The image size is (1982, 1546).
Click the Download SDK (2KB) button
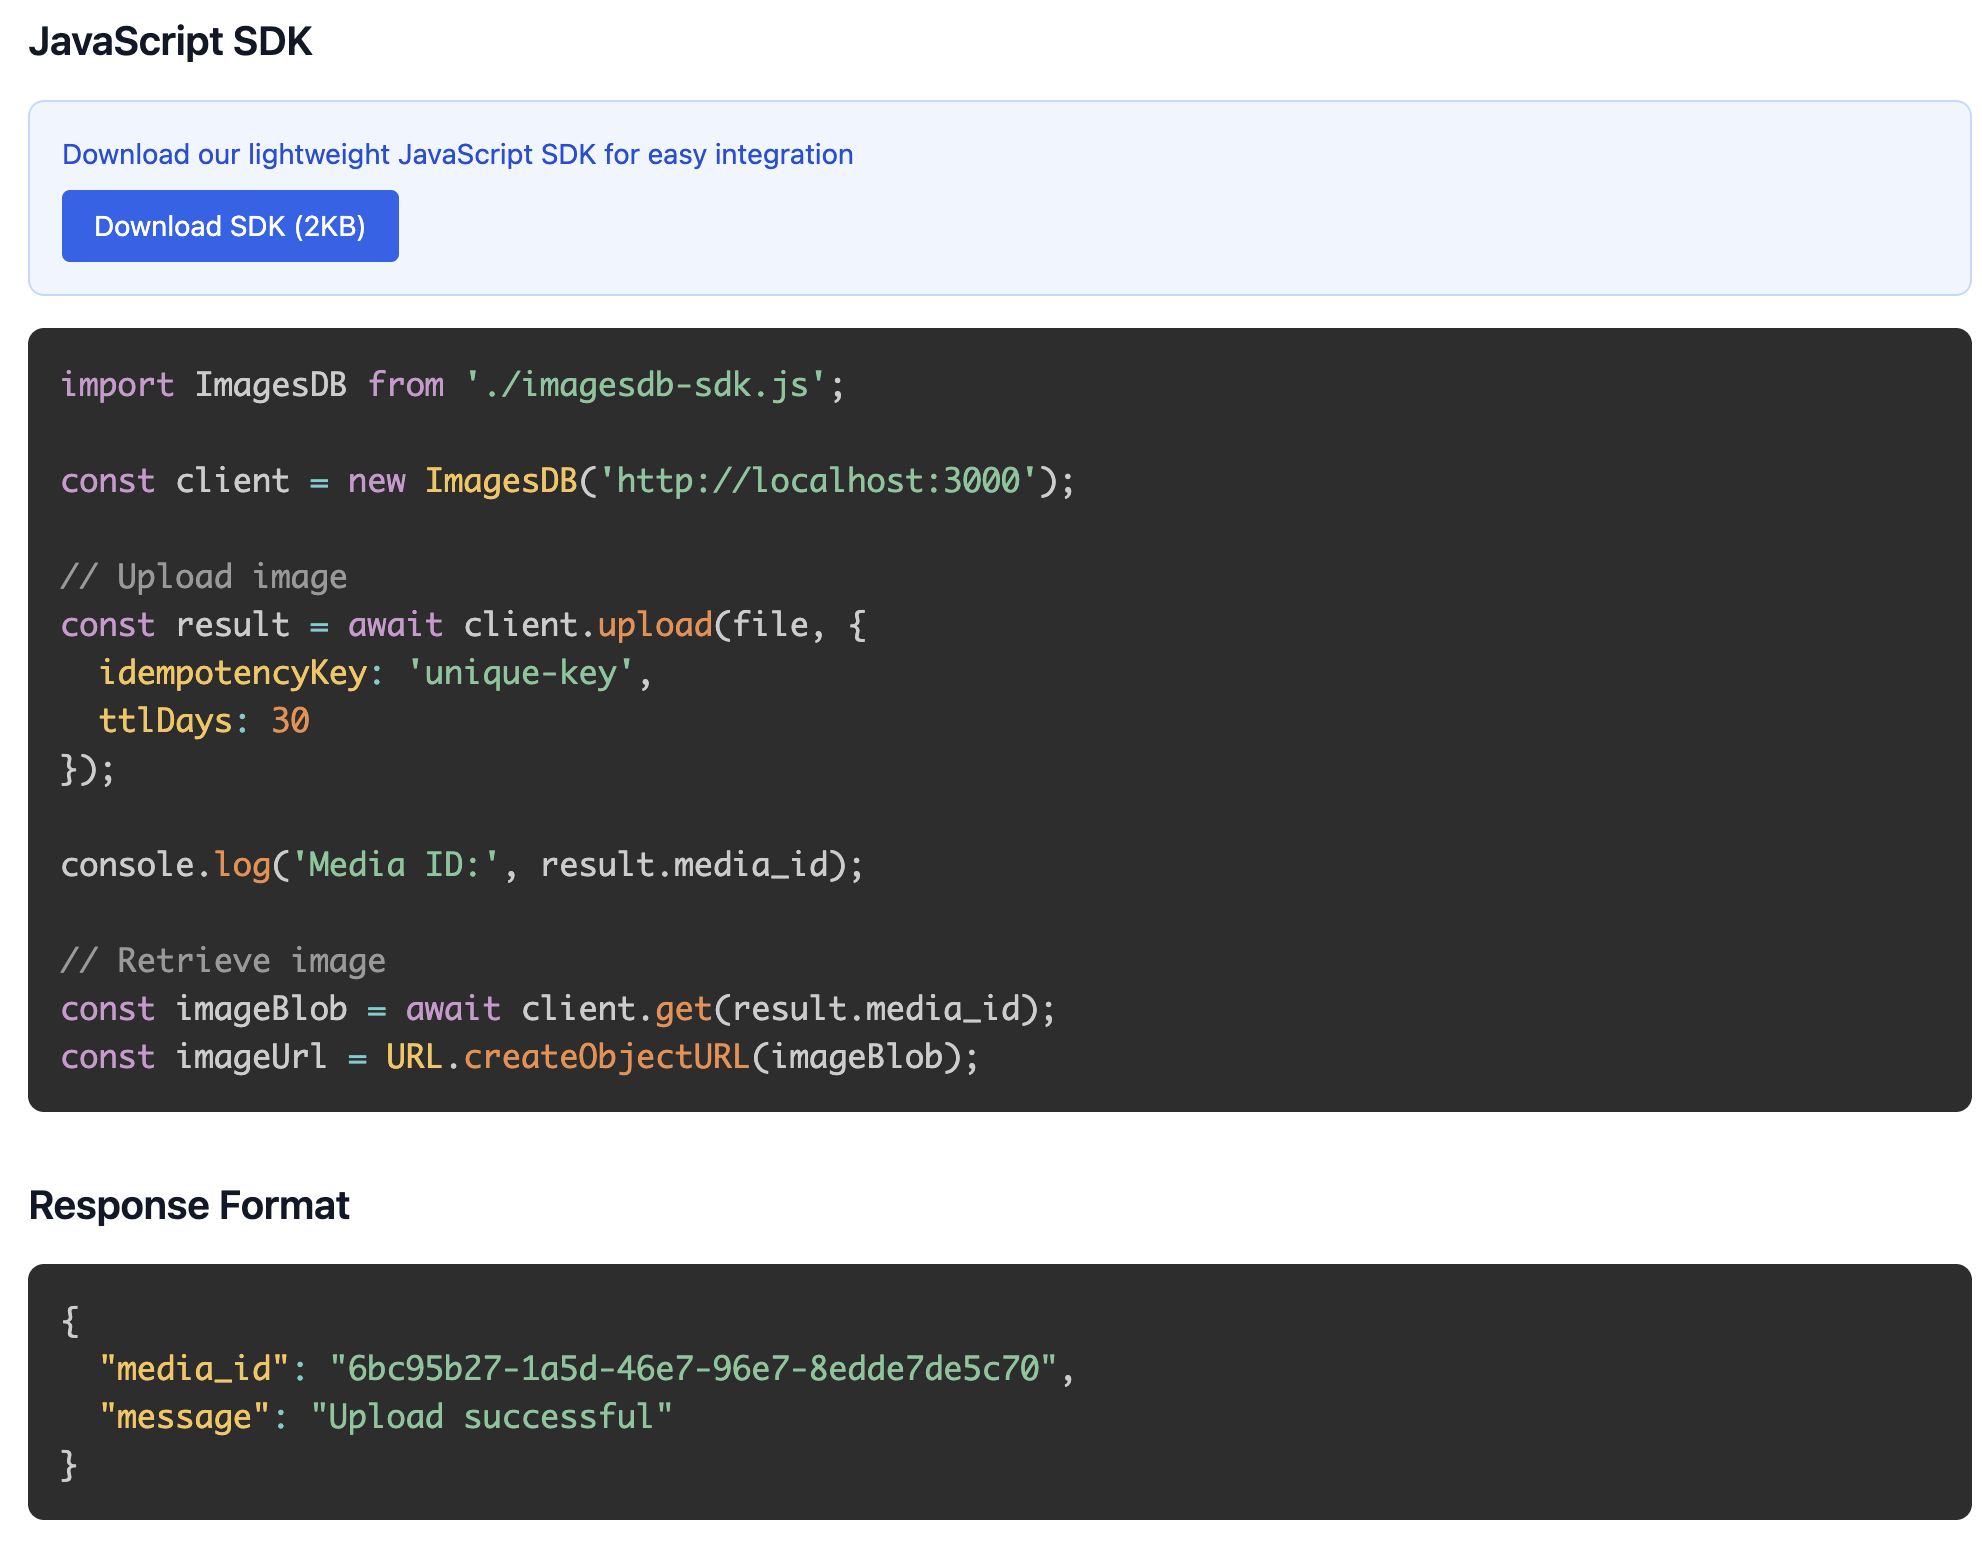(x=229, y=225)
